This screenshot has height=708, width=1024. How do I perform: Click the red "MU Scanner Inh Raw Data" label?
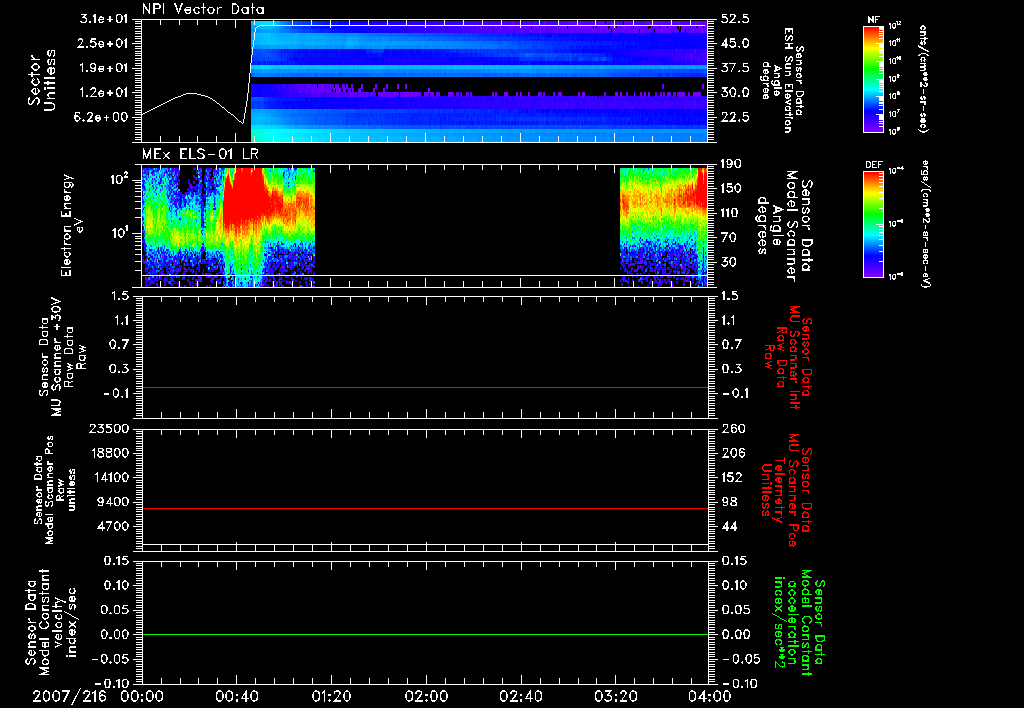tap(788, 357)
